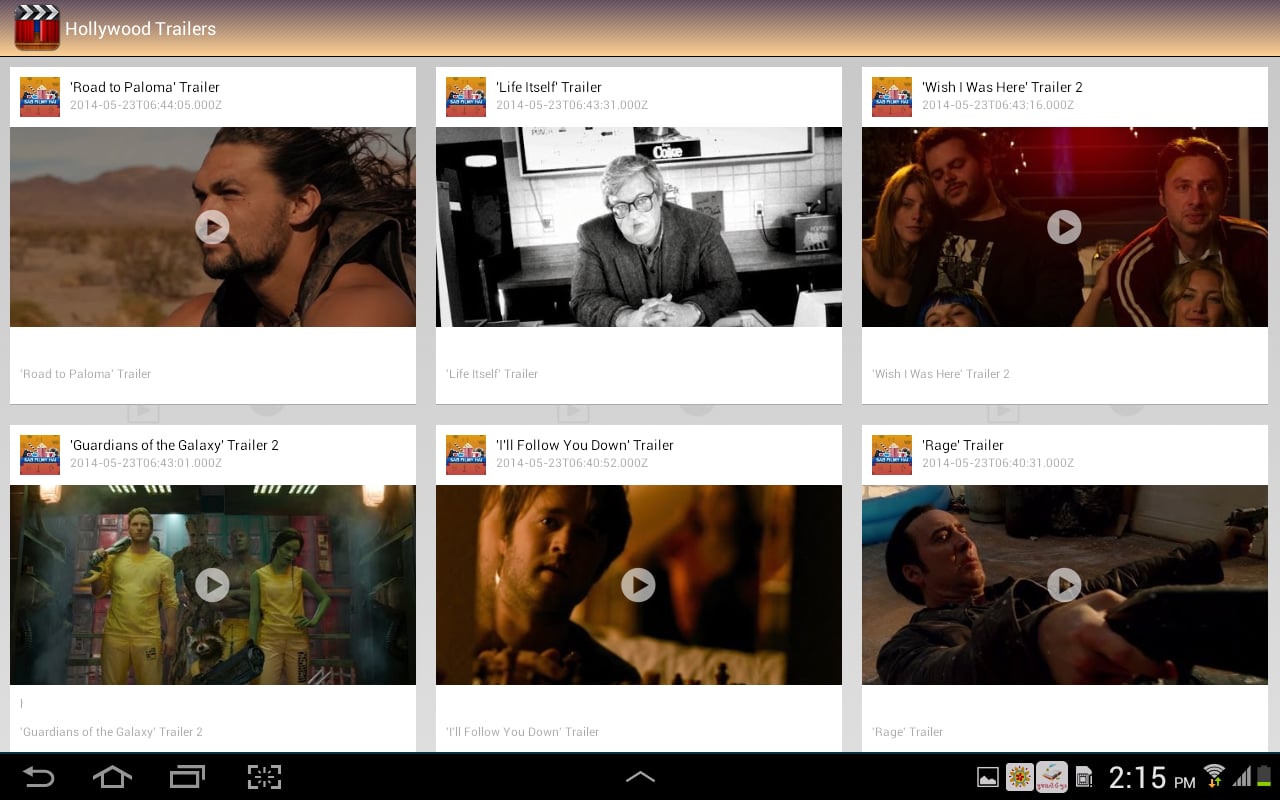The height and width of the screenshot is (800, 1280).
Task: Play the 'Rage' trailer video
Action: tap(1064, 585)
